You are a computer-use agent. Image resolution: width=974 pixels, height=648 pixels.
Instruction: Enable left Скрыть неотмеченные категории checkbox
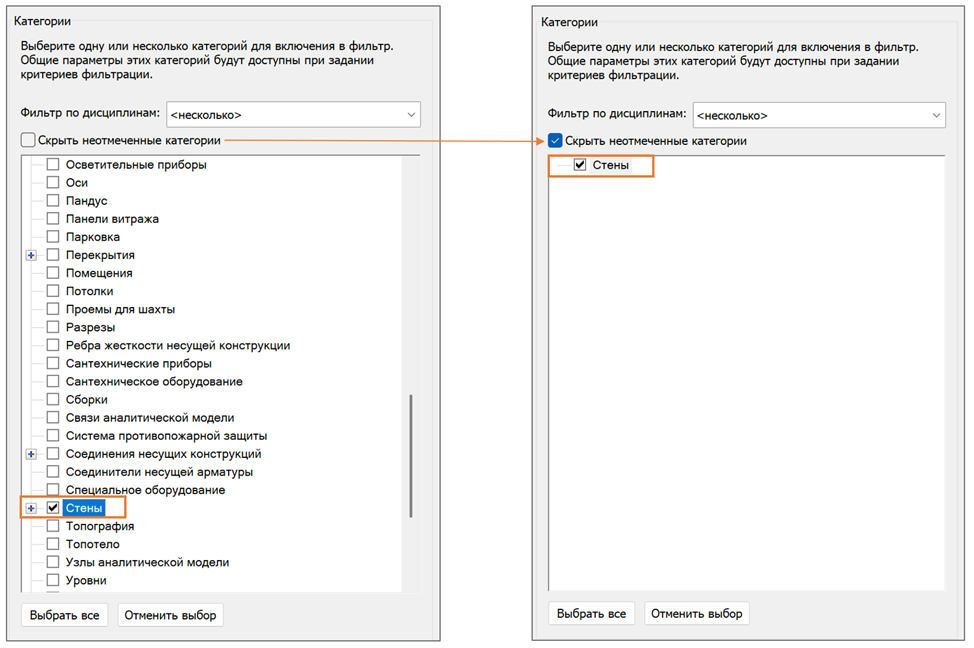pyautogui.click(x=28, y=140)
